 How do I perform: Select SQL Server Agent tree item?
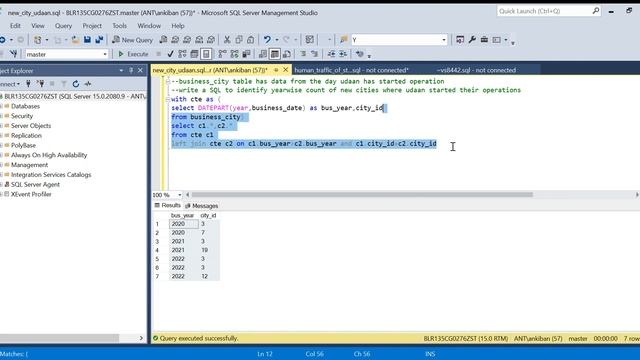pyautogui.click(x=35, y=184)
